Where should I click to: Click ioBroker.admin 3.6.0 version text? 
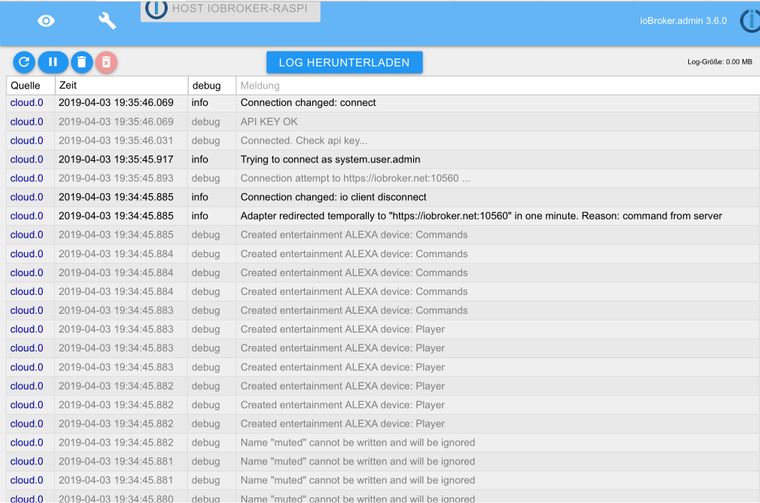683,21
